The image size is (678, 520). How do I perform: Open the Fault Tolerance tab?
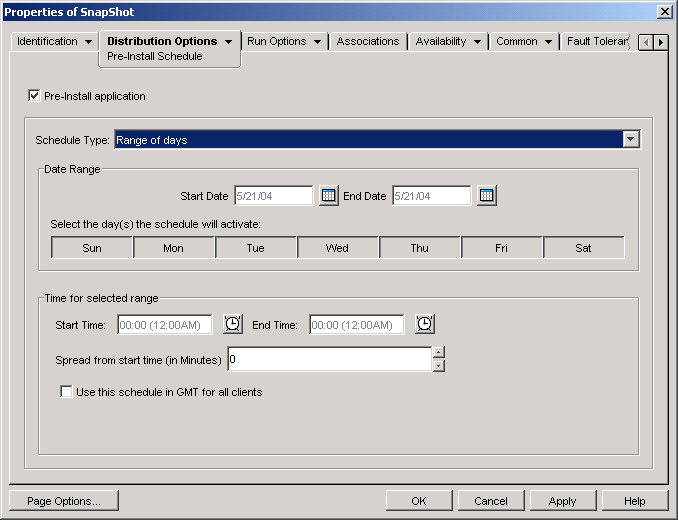[x=597, y=41]
